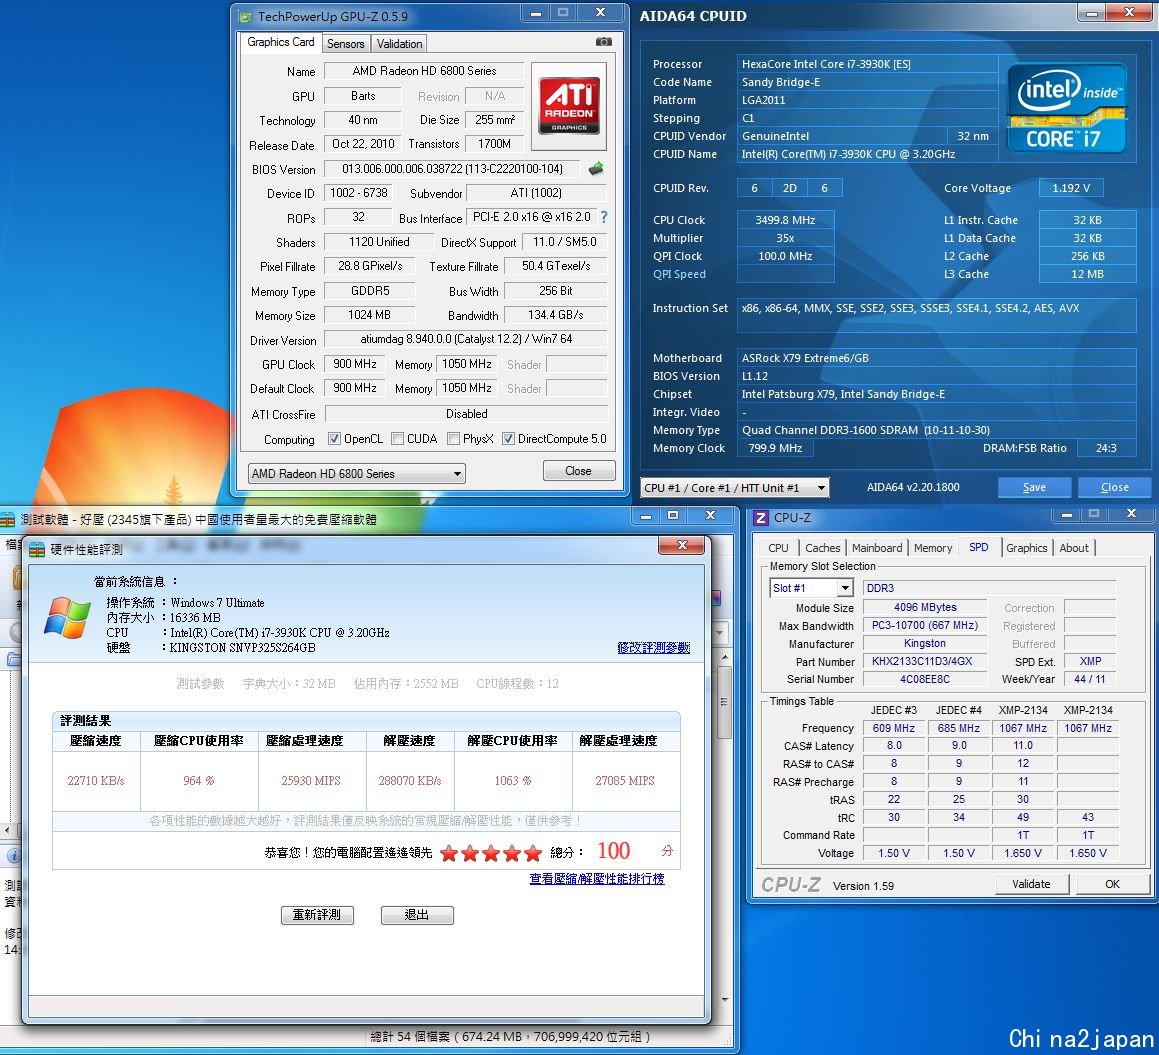Open the CPU tab in CPU-Z

(778, 548)
